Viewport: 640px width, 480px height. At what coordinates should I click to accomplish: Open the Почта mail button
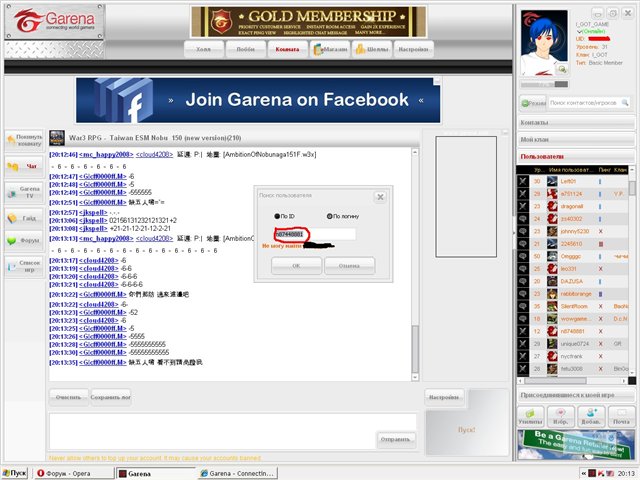point(621,416)
